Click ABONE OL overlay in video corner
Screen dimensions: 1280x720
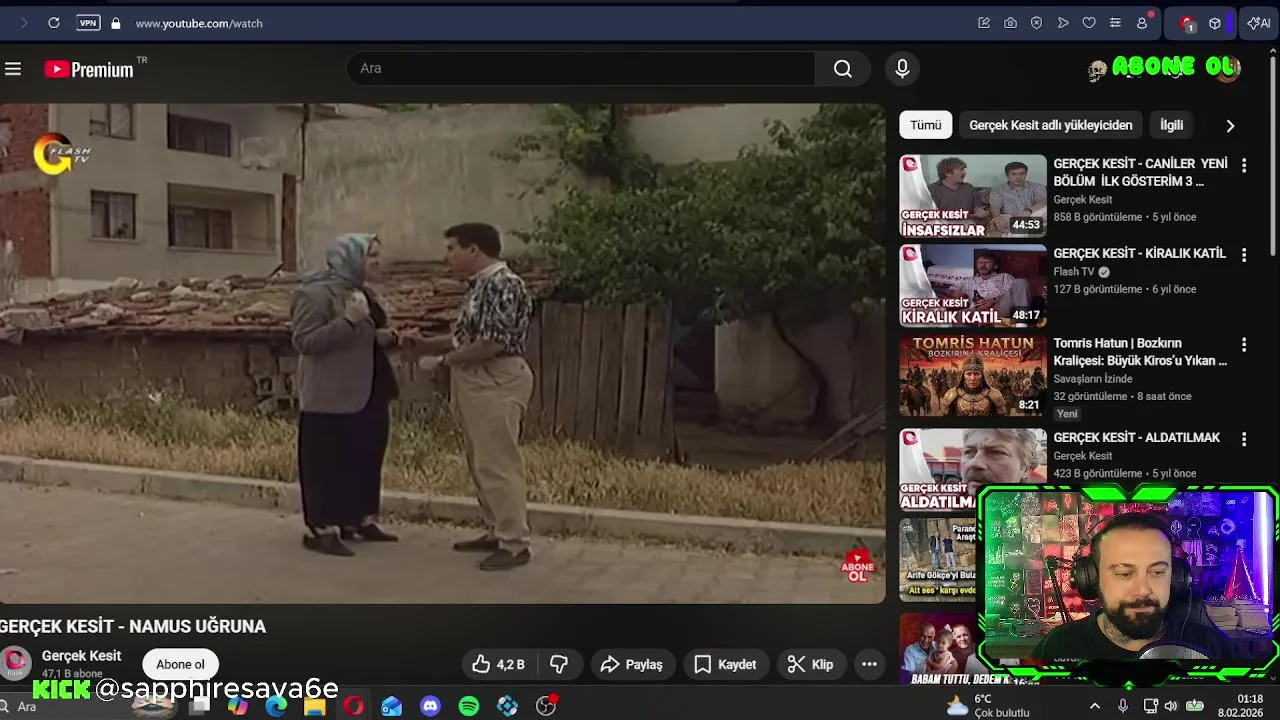tap(857, 566)
